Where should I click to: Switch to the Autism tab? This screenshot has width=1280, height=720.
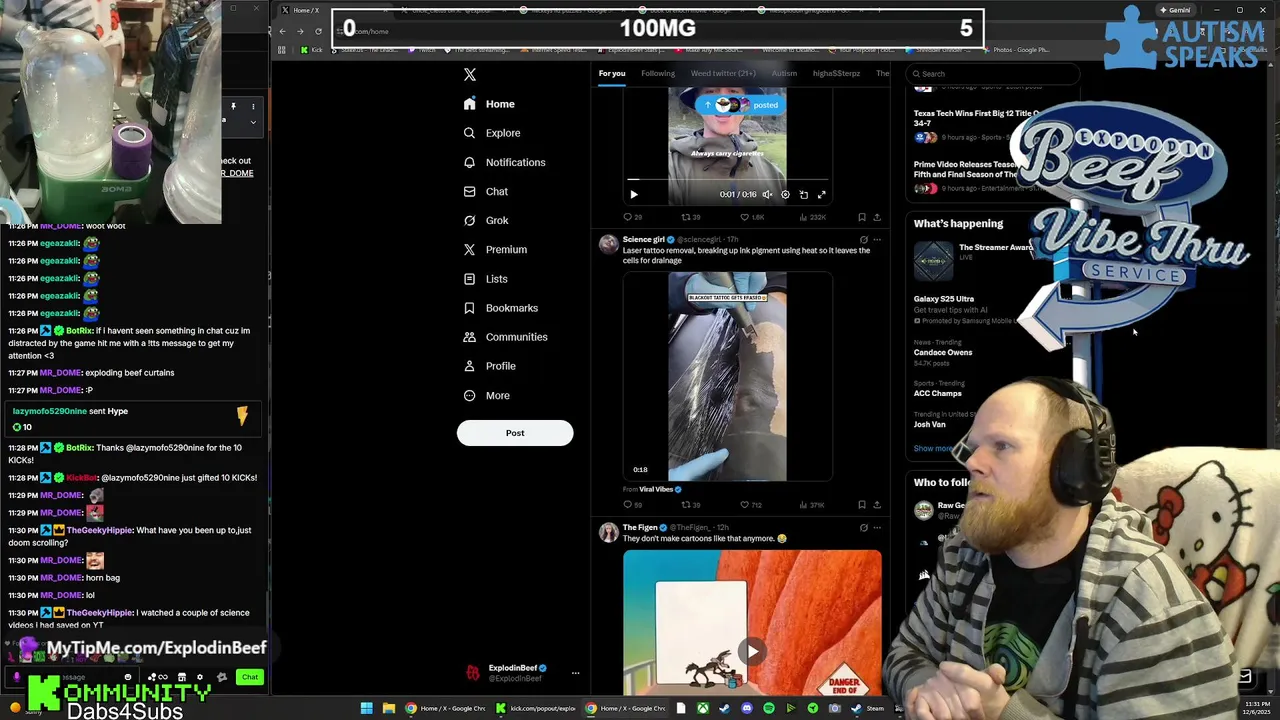pyautogui.click(x=784, y=73)
